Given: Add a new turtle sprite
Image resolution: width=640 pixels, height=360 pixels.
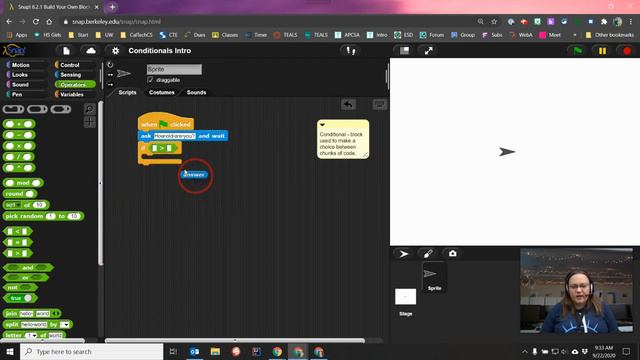Looking at the screenshot, I should (x=404, y=254).
